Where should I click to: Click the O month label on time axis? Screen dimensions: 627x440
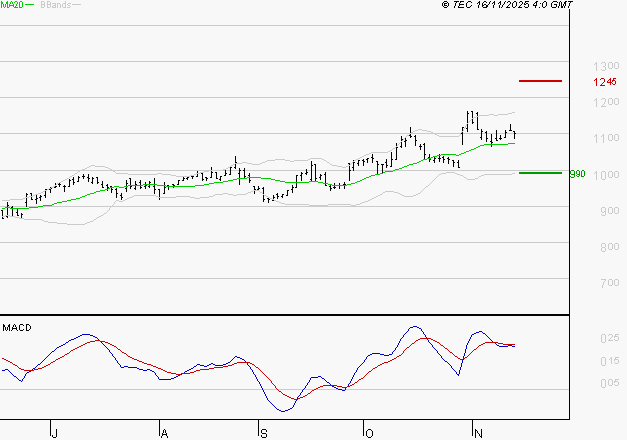pos(369,433)
